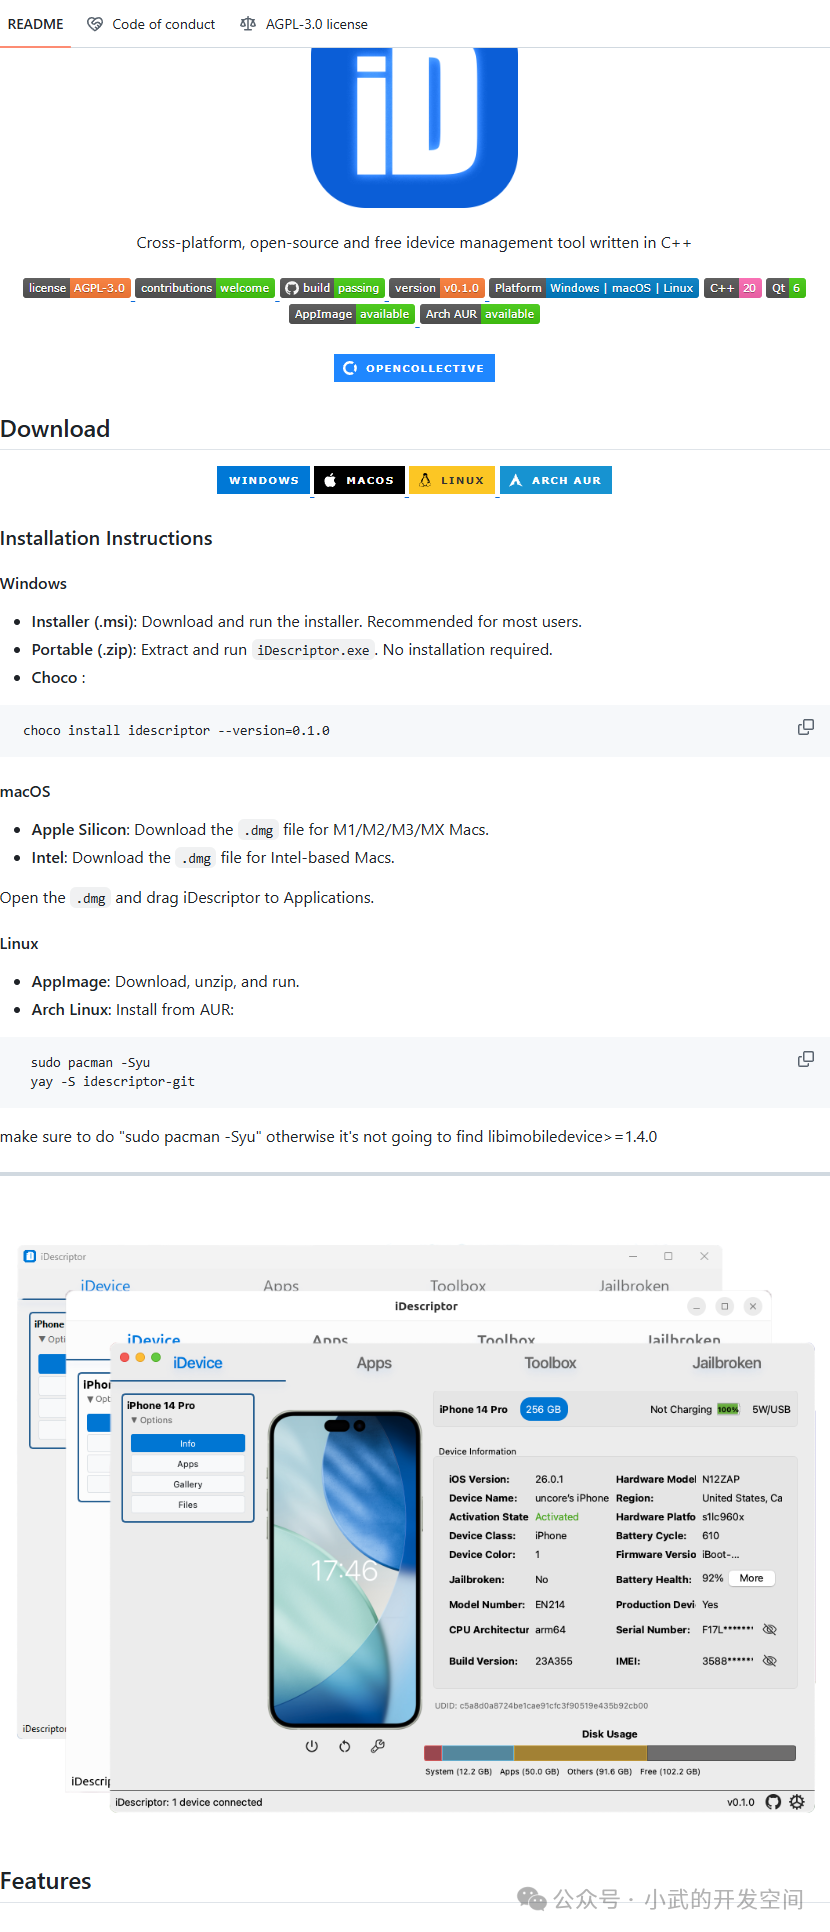This screenshot has width=830, height=1932.
Task: Click the contributions welcome badge
Action: coord(205,288)
